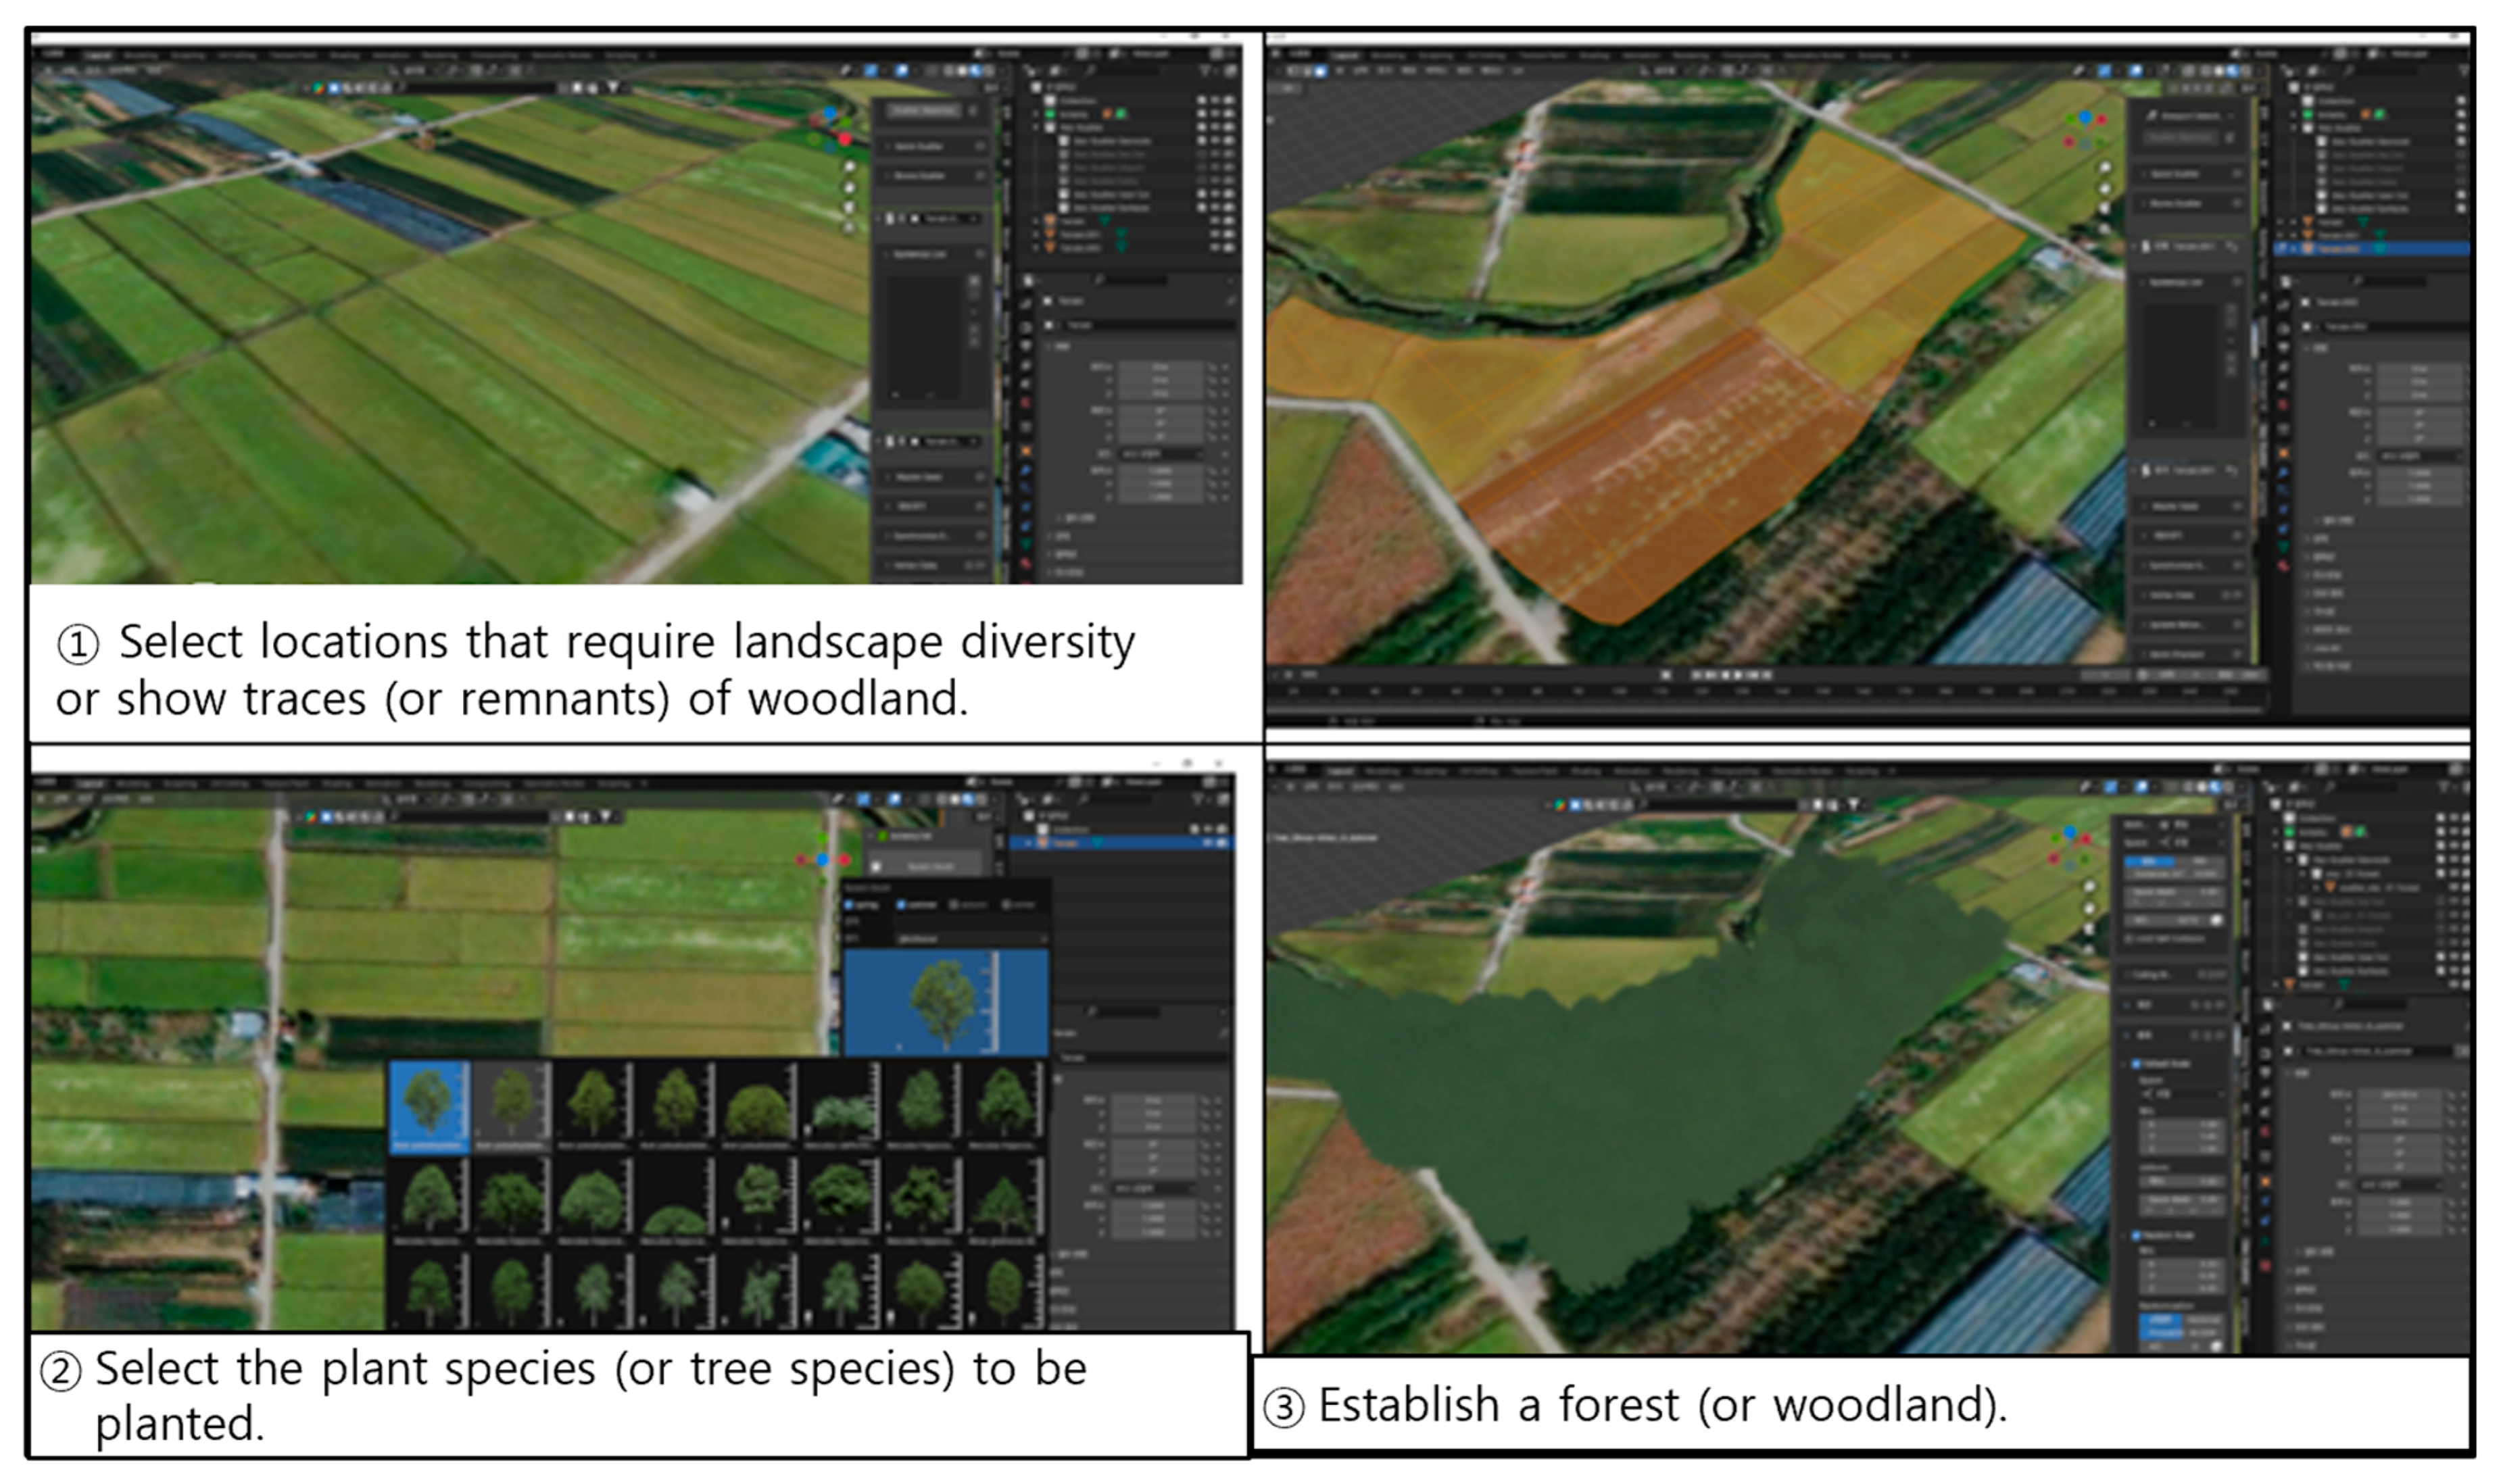Click red X-axis dot on species-screenshot gizmo
The height and width of the screenshot is (1484, 2501).
click(845, 859)
